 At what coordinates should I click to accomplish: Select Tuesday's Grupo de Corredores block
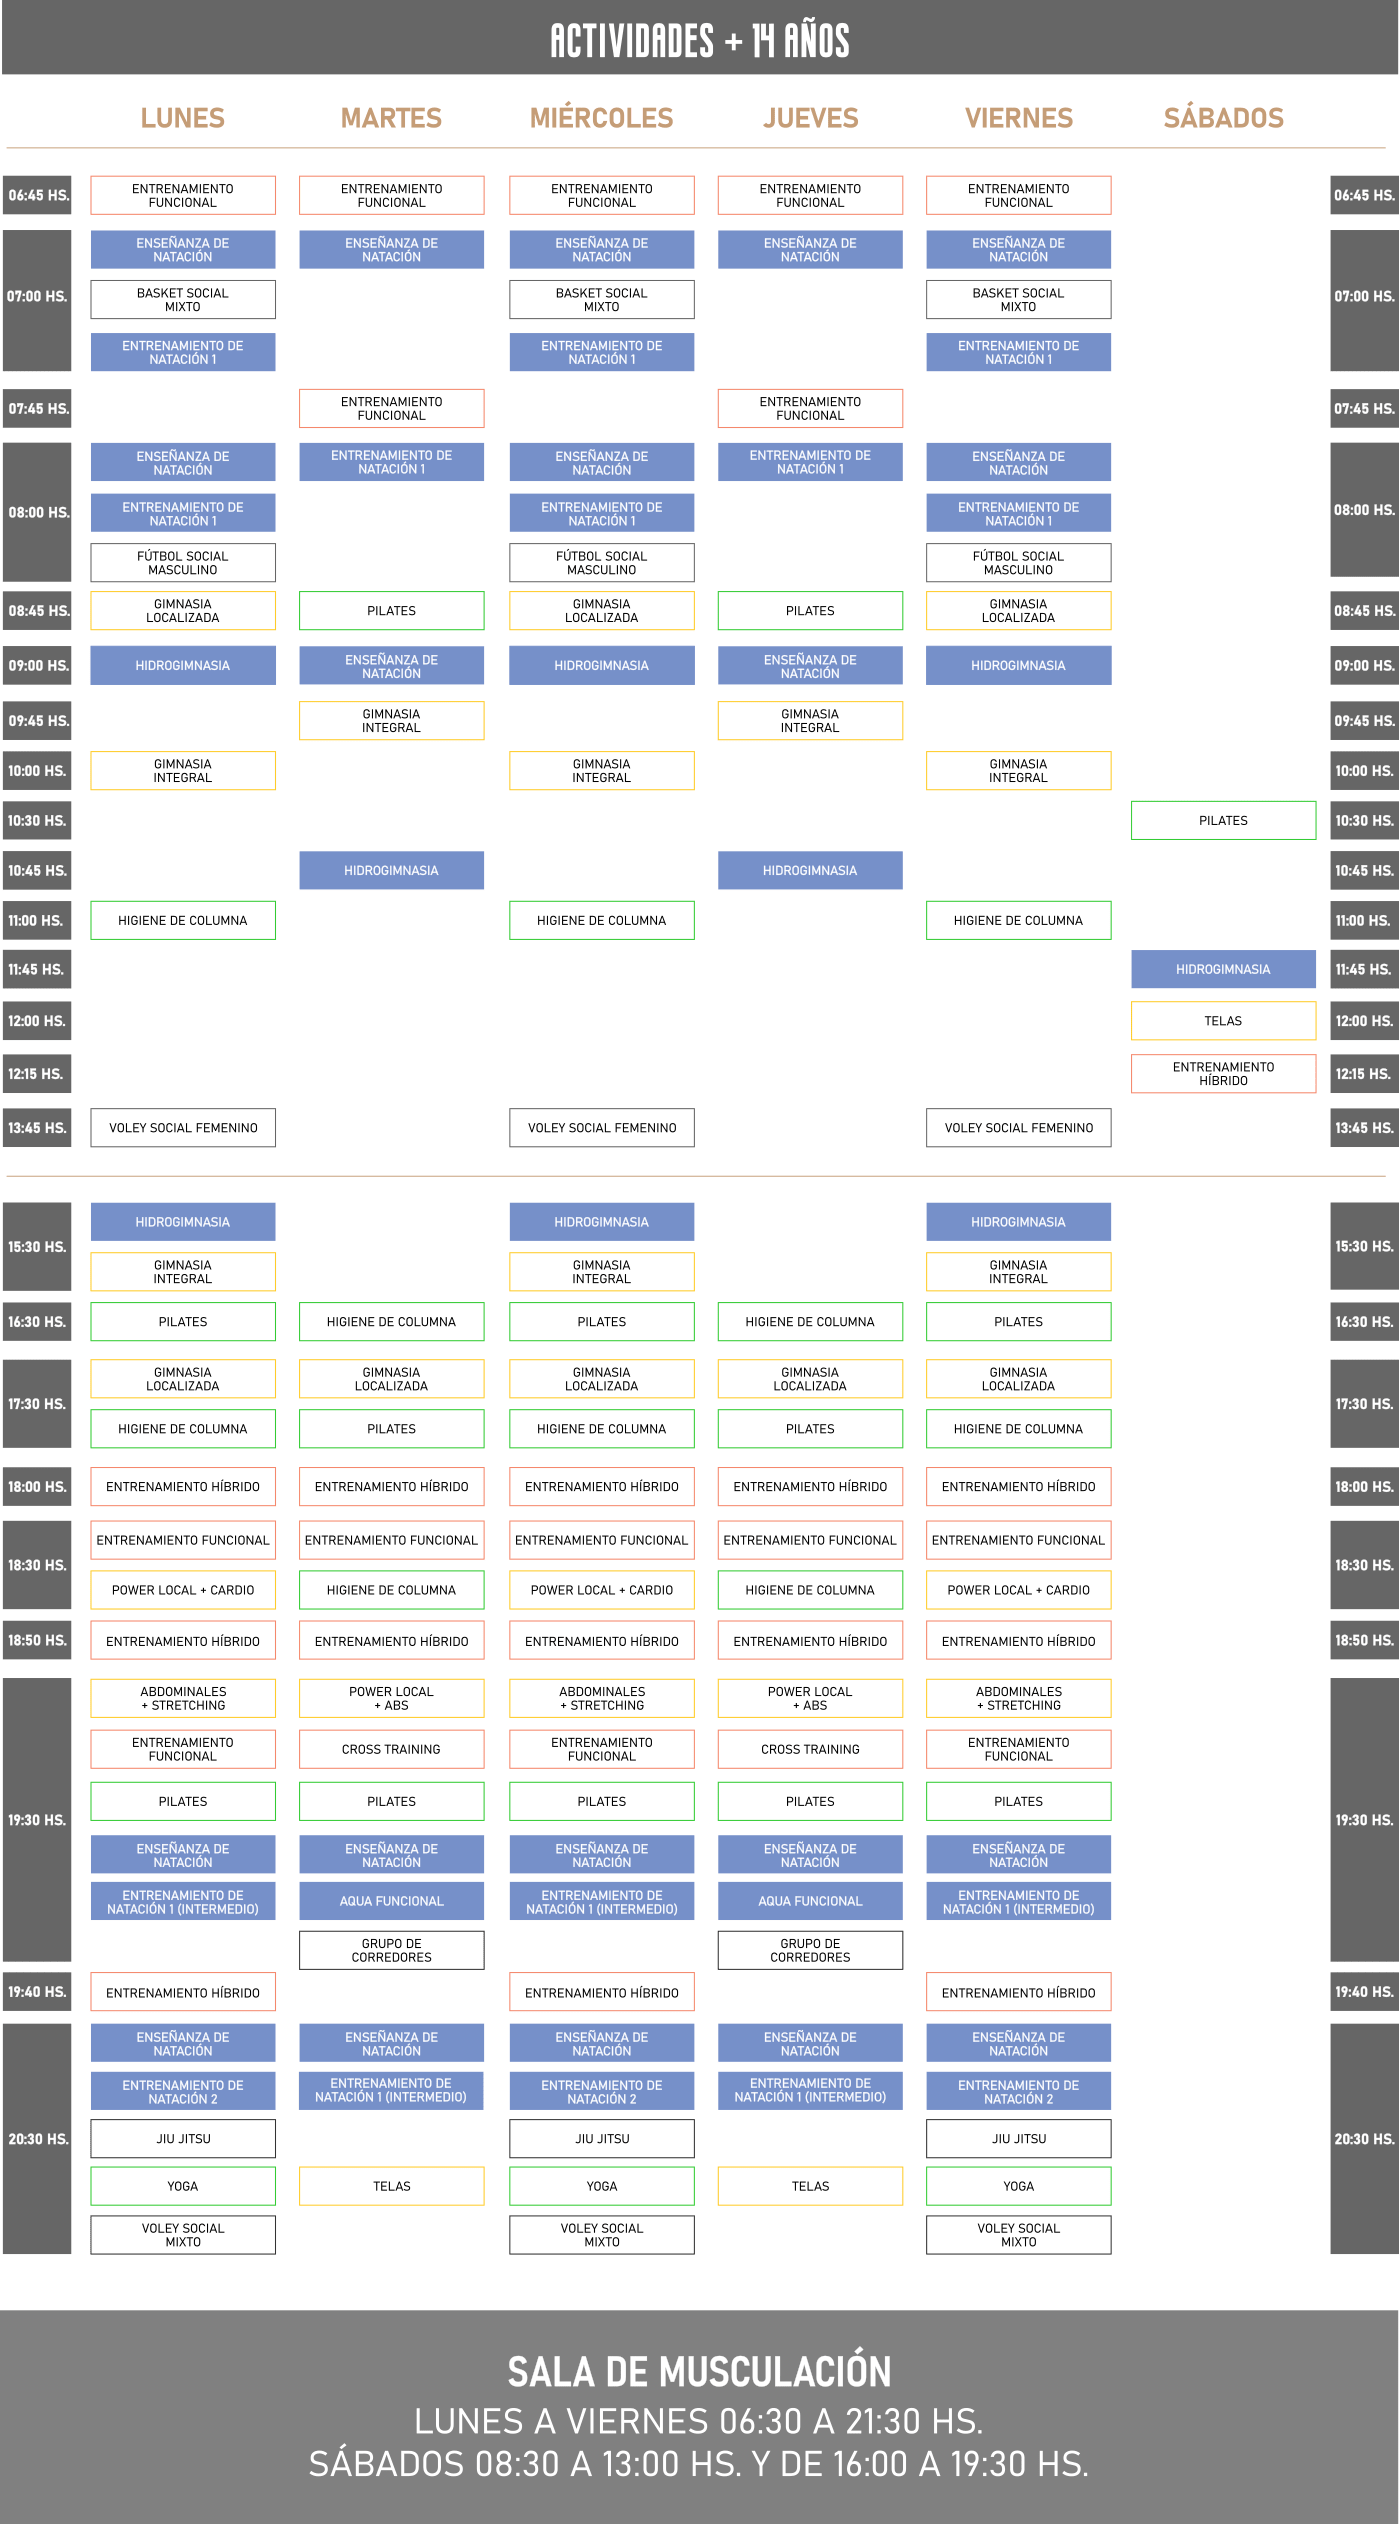[391, 1950]
